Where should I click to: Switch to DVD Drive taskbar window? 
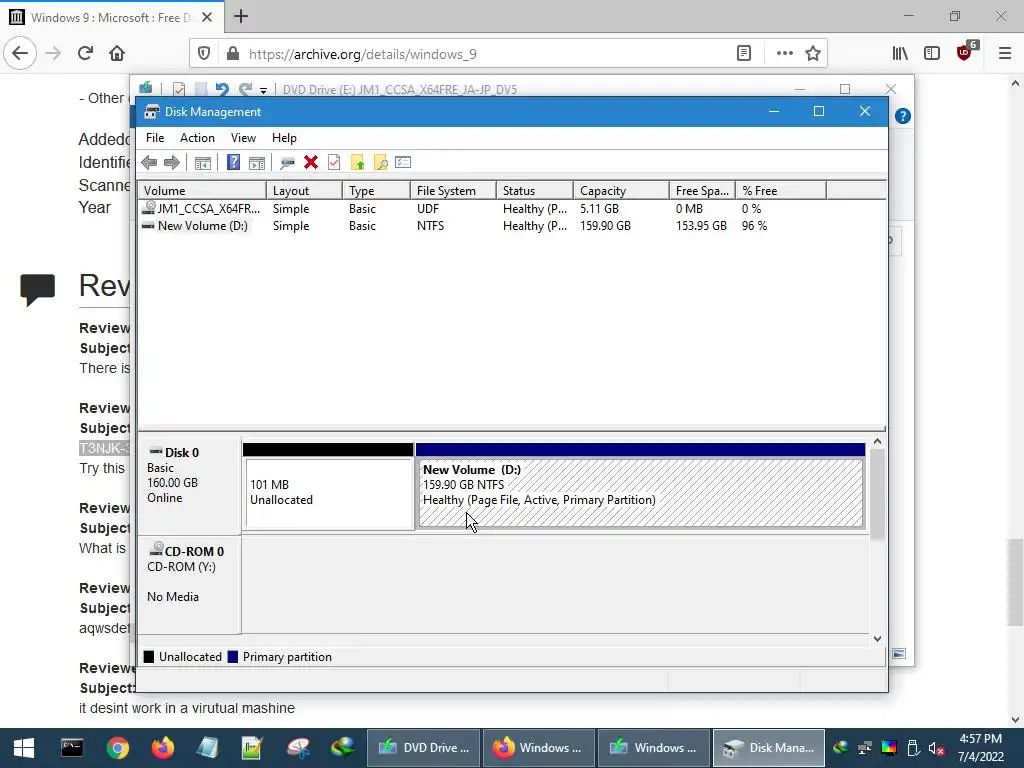[424, 748]
